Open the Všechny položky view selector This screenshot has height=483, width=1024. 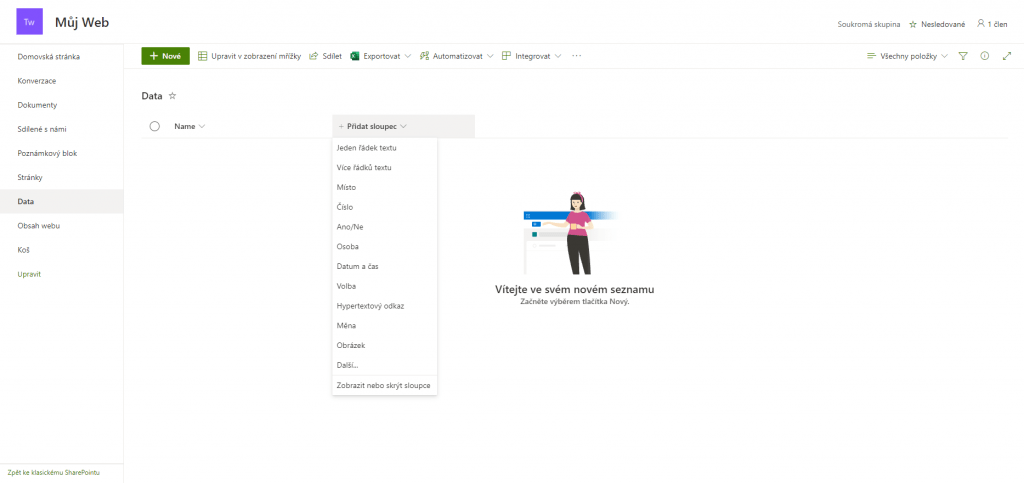coord(907,56)
